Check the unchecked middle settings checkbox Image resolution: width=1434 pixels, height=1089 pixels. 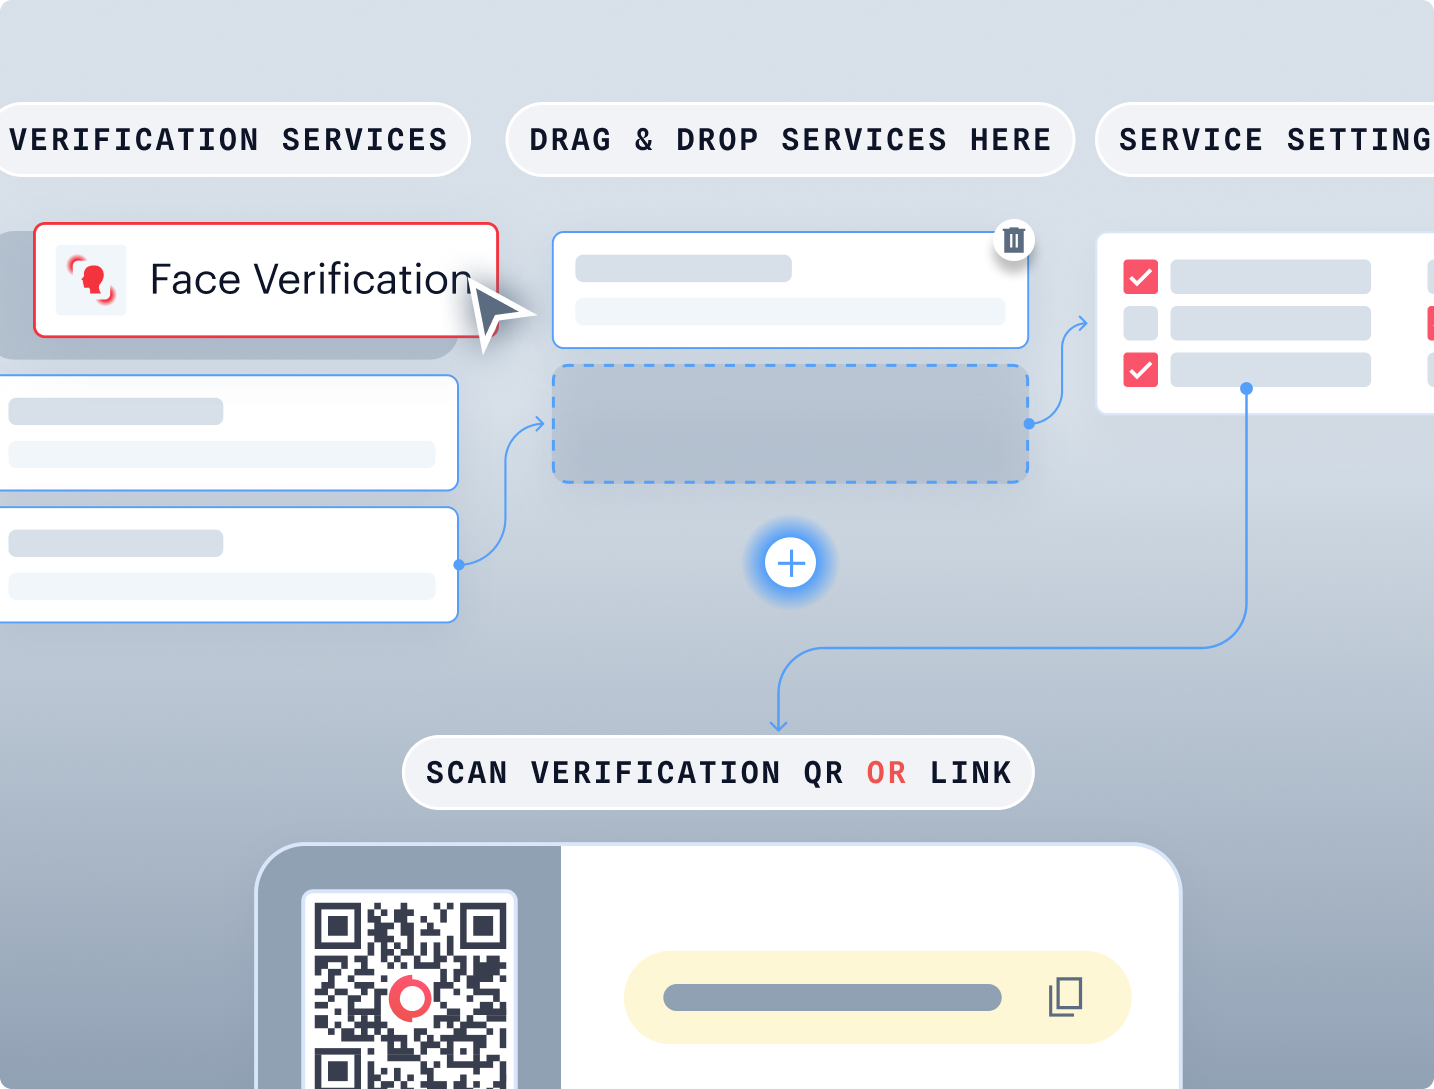1141,323
